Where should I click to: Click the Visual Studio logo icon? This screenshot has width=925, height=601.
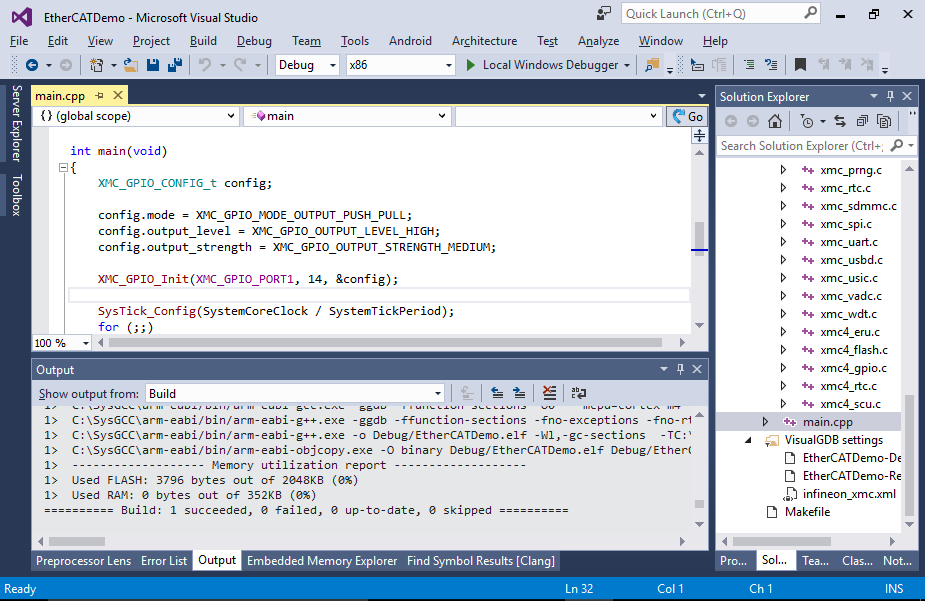pyautogui.click(x=22, y=17)
